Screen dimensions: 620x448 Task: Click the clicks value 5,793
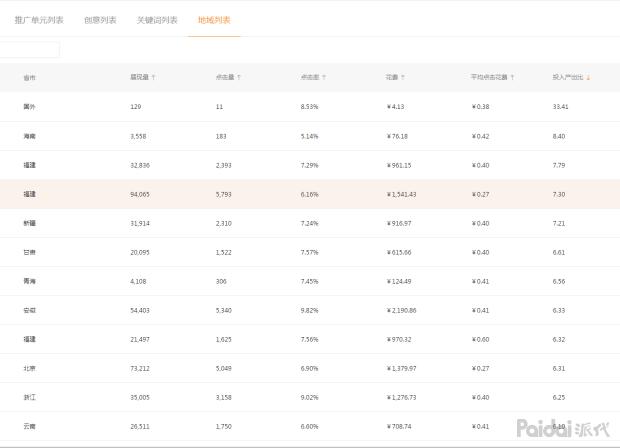[x=223, y=195]
